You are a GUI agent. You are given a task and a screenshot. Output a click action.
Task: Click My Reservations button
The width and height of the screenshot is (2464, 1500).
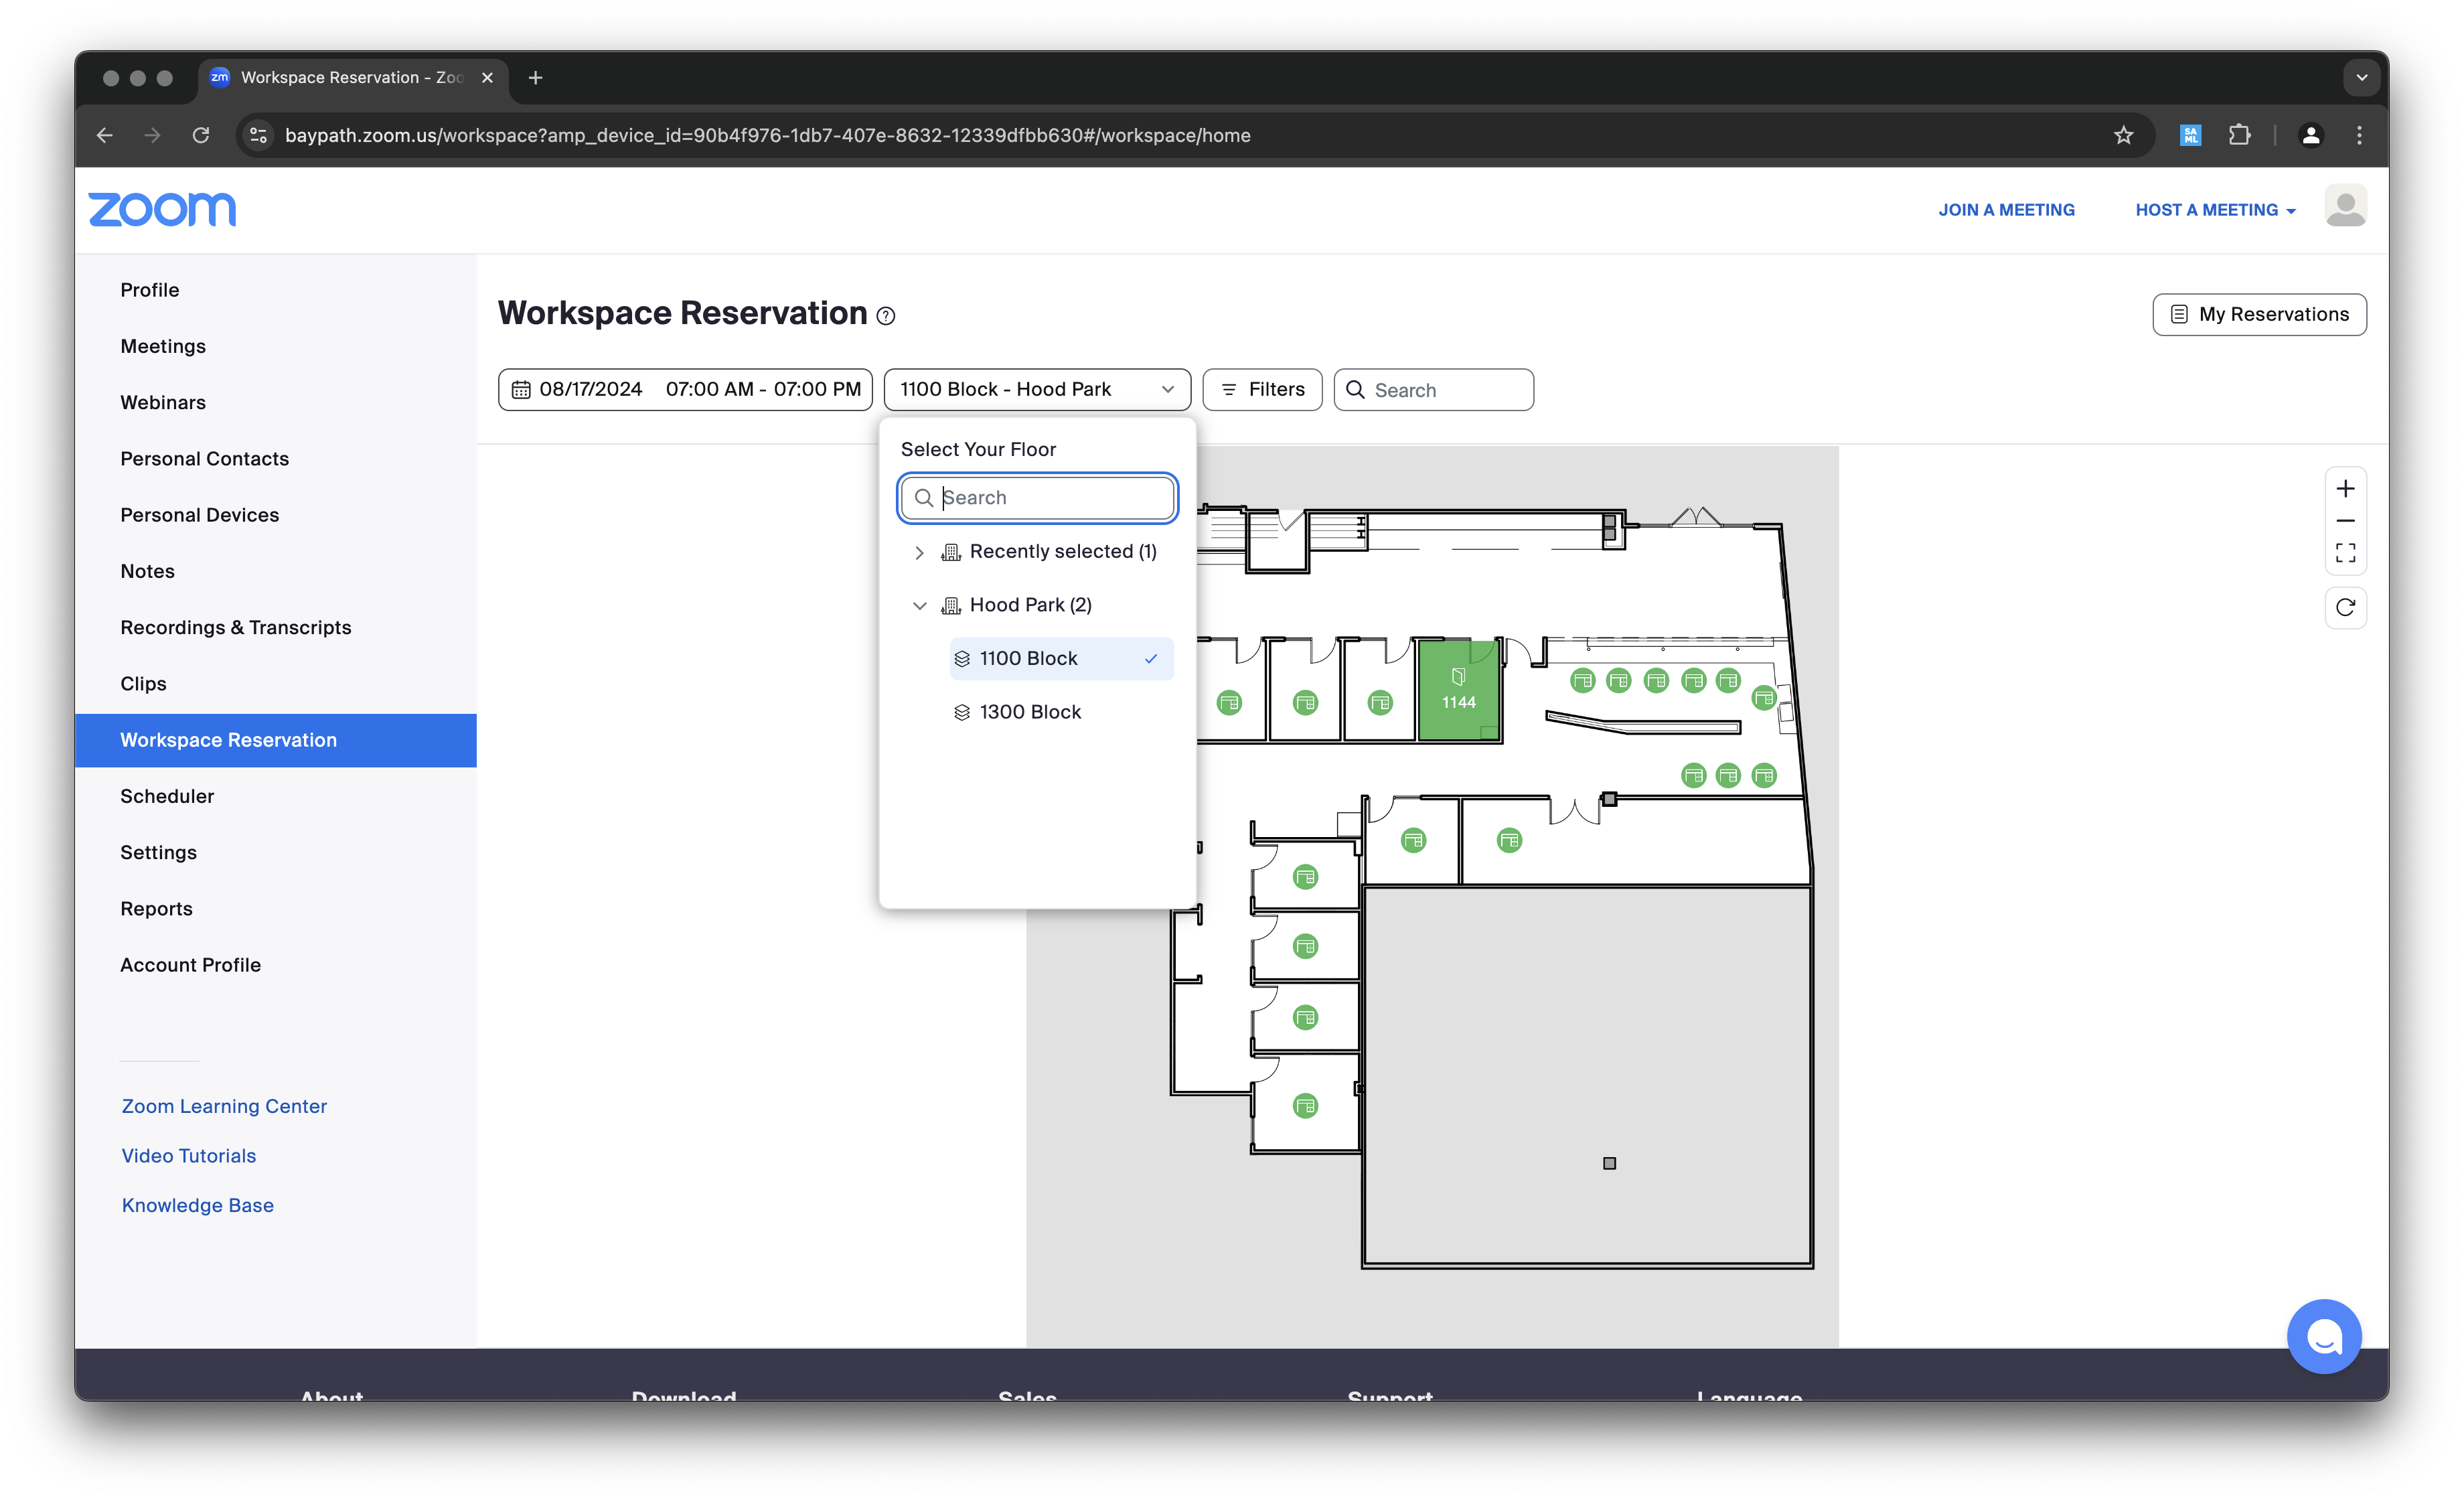(x=2258, y=314)
